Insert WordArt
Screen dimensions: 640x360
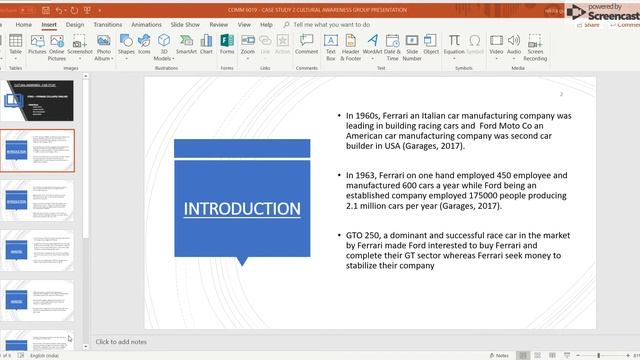[x=372, y=47]
